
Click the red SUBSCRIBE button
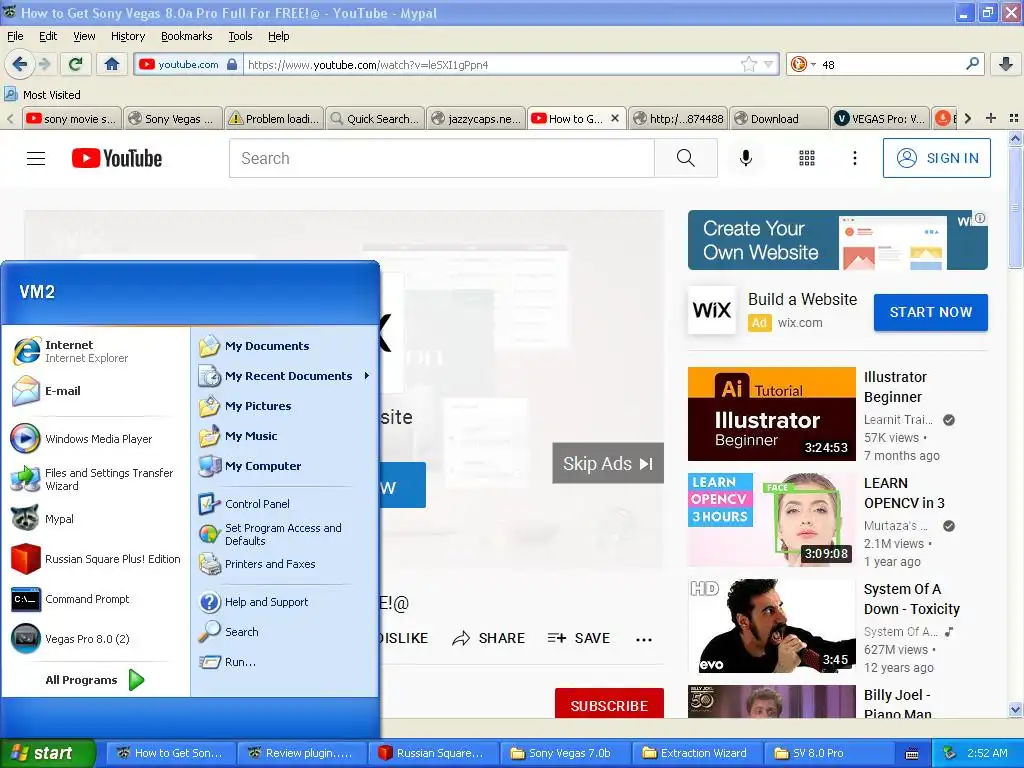[609, 705]
